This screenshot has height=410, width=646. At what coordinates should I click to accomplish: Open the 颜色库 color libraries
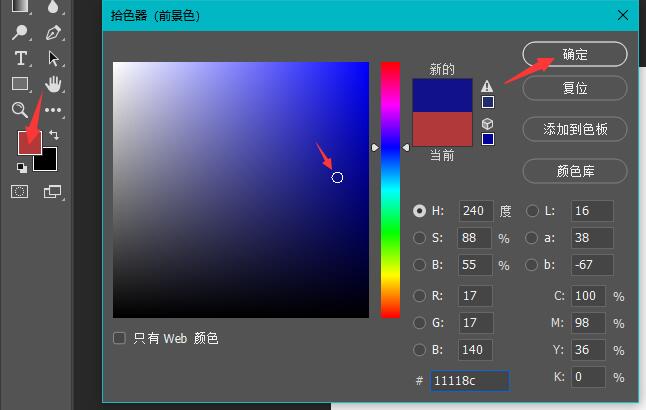[x=575, y=171]
